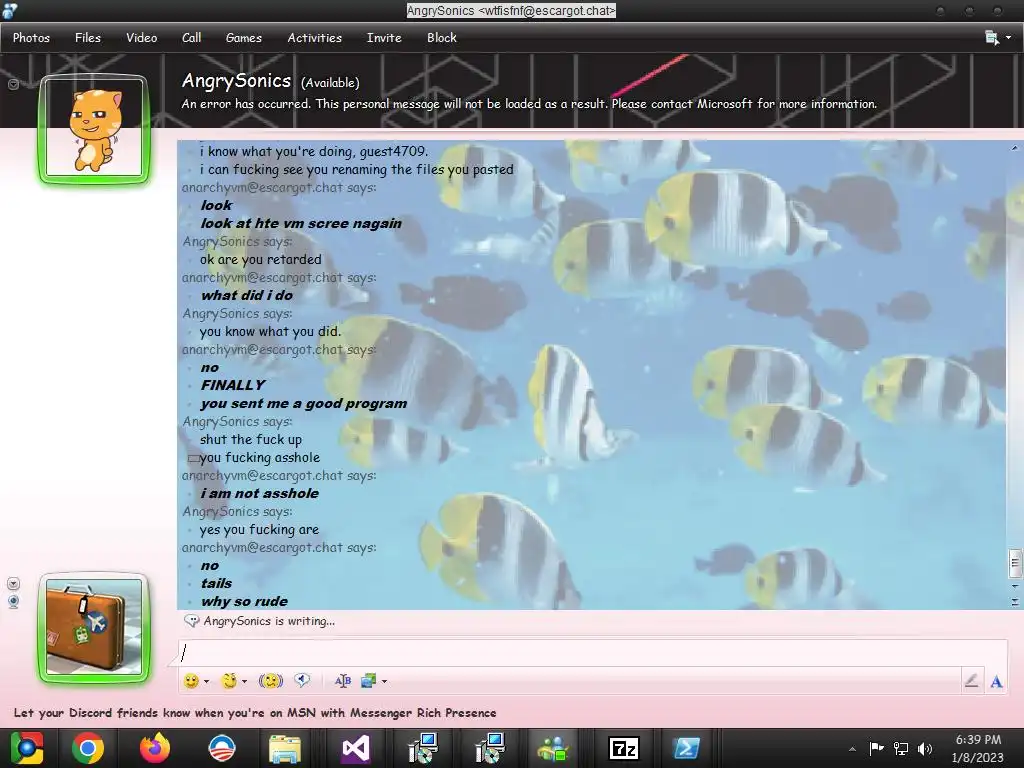Open Visual Studio from the taskbar
The height and width of the screenshot is (768, 1024).
(356, 748)
